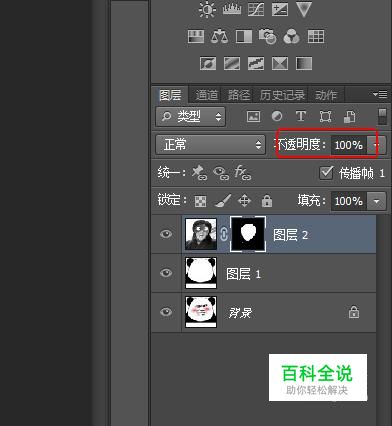The width and height of the screenshot is (392, 426).
Task: Switch to the 动作 tab
Action: point(326,95)
